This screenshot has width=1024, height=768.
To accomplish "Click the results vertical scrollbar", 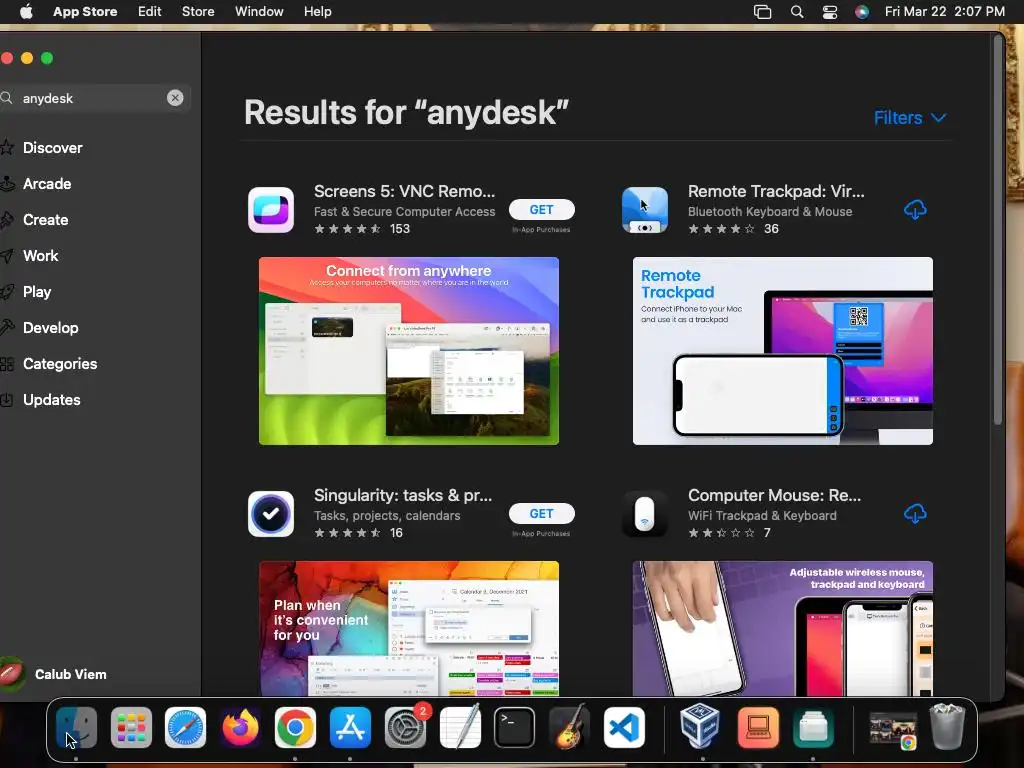I will (997, 231).
